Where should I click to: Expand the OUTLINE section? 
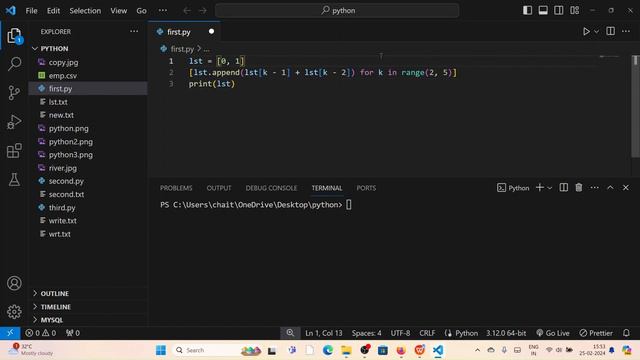click(x=88, y=293)
